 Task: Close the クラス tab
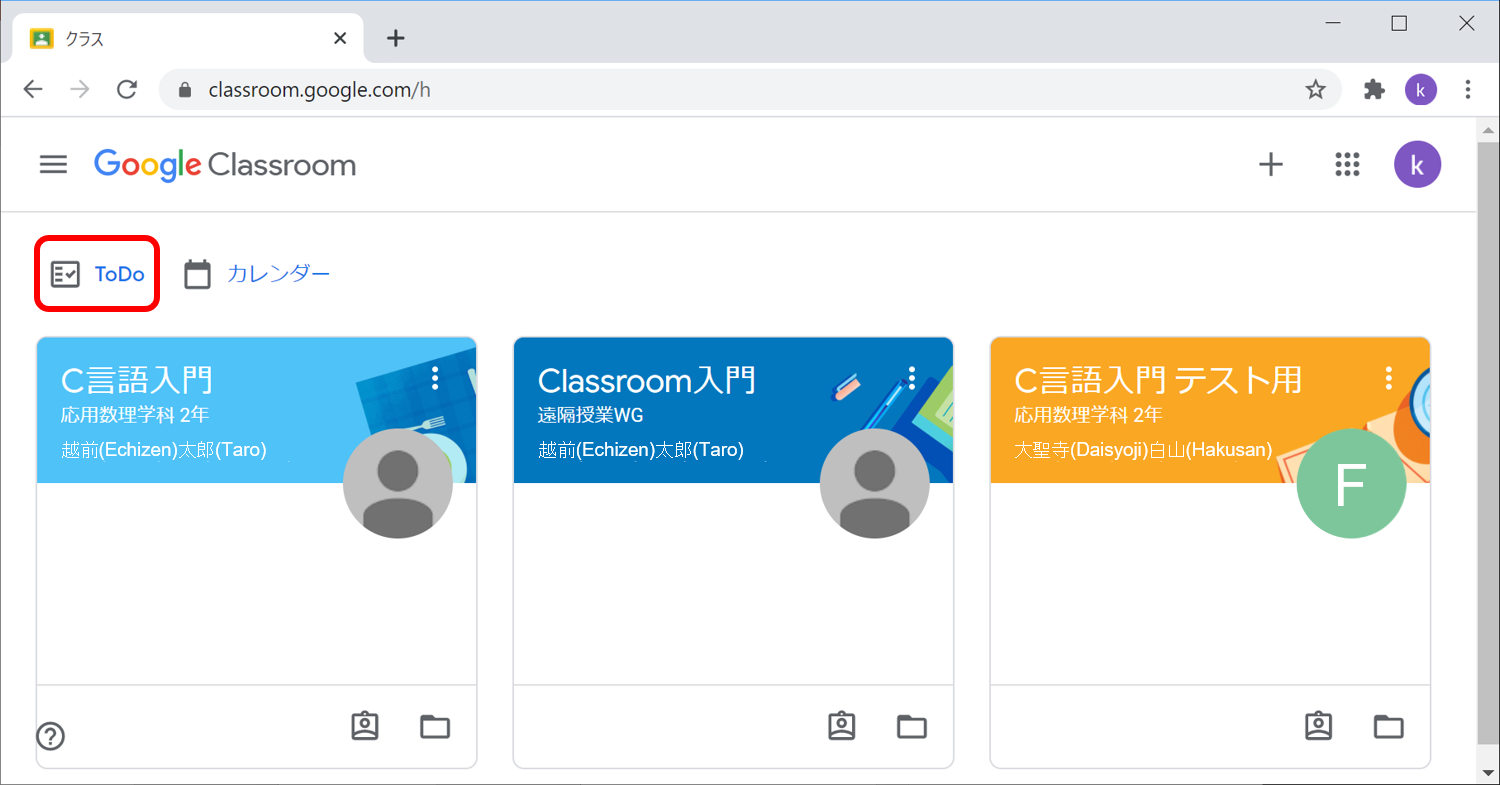(340, 39)
